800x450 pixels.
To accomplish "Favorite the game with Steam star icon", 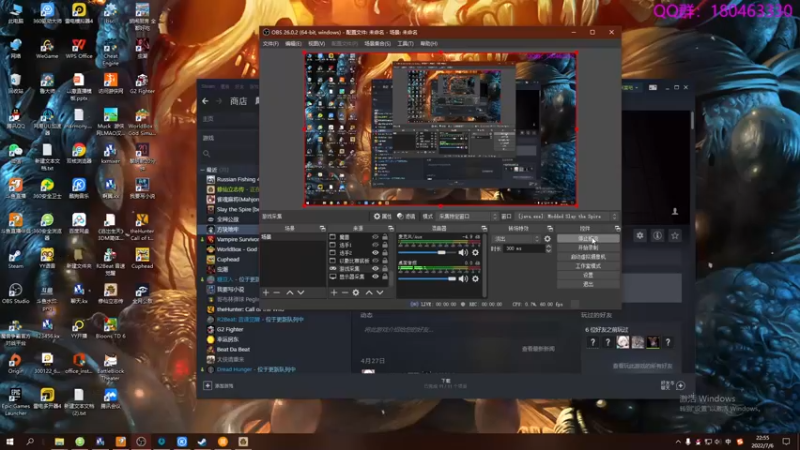I will click(674, 235).
